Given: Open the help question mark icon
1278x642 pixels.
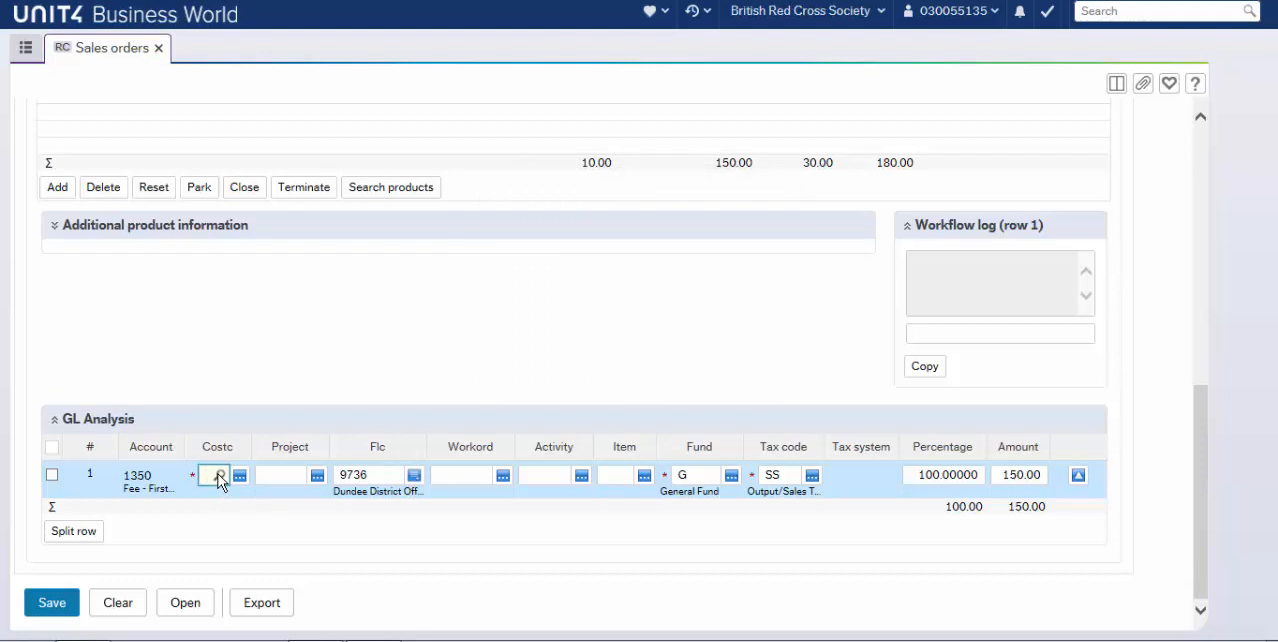Looking at the screenshot, I should click(x=1195, y=84).
